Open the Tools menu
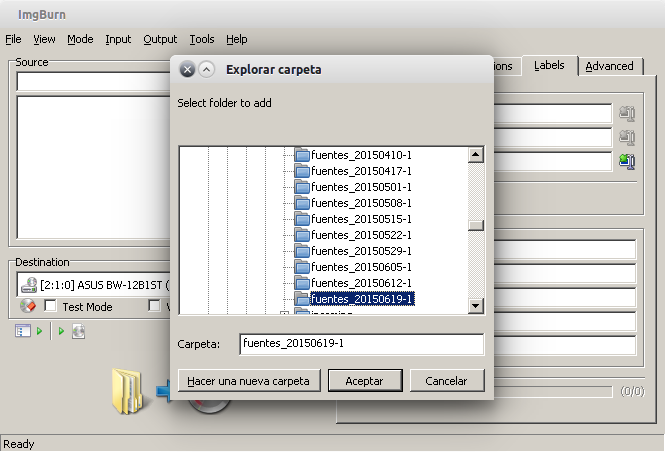Screen dimensions: 665x452 pyautogui.click(x=201, y=39)
